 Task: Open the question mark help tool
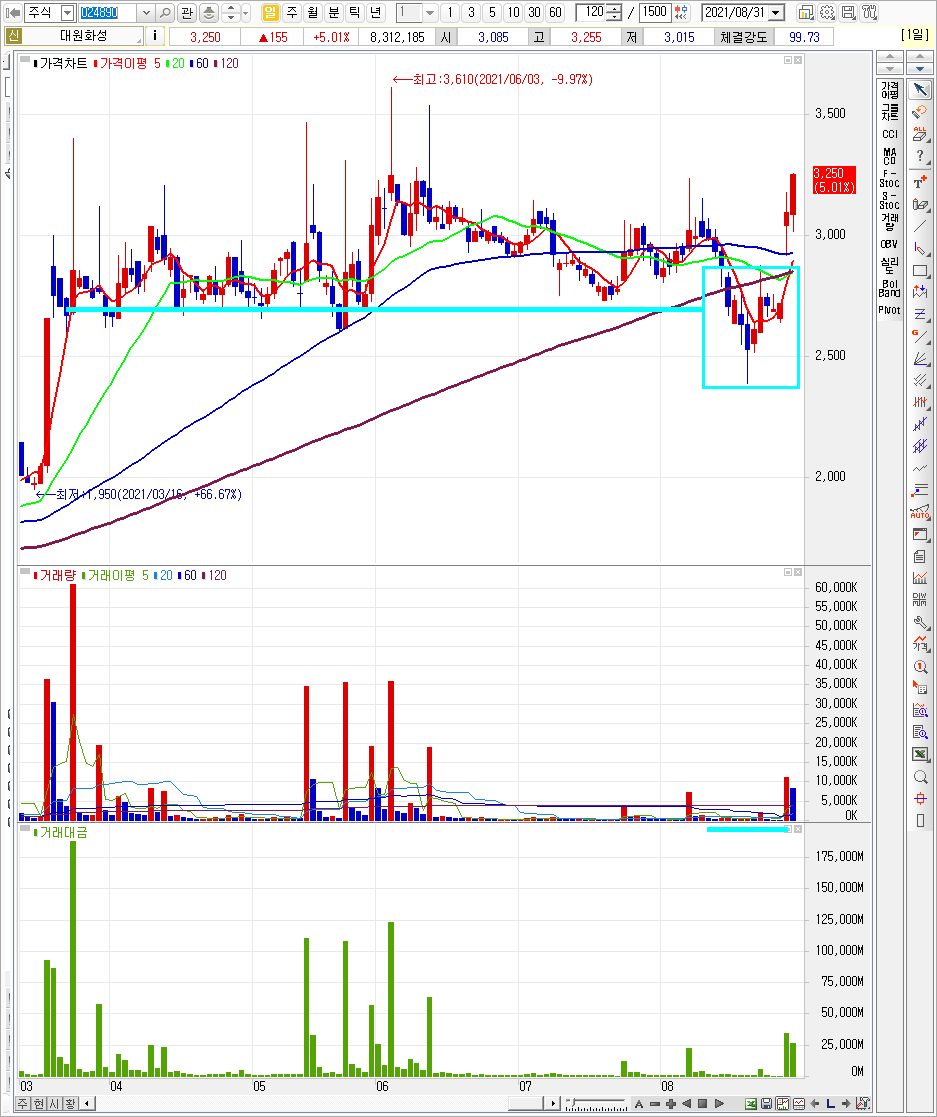(920, 156)
